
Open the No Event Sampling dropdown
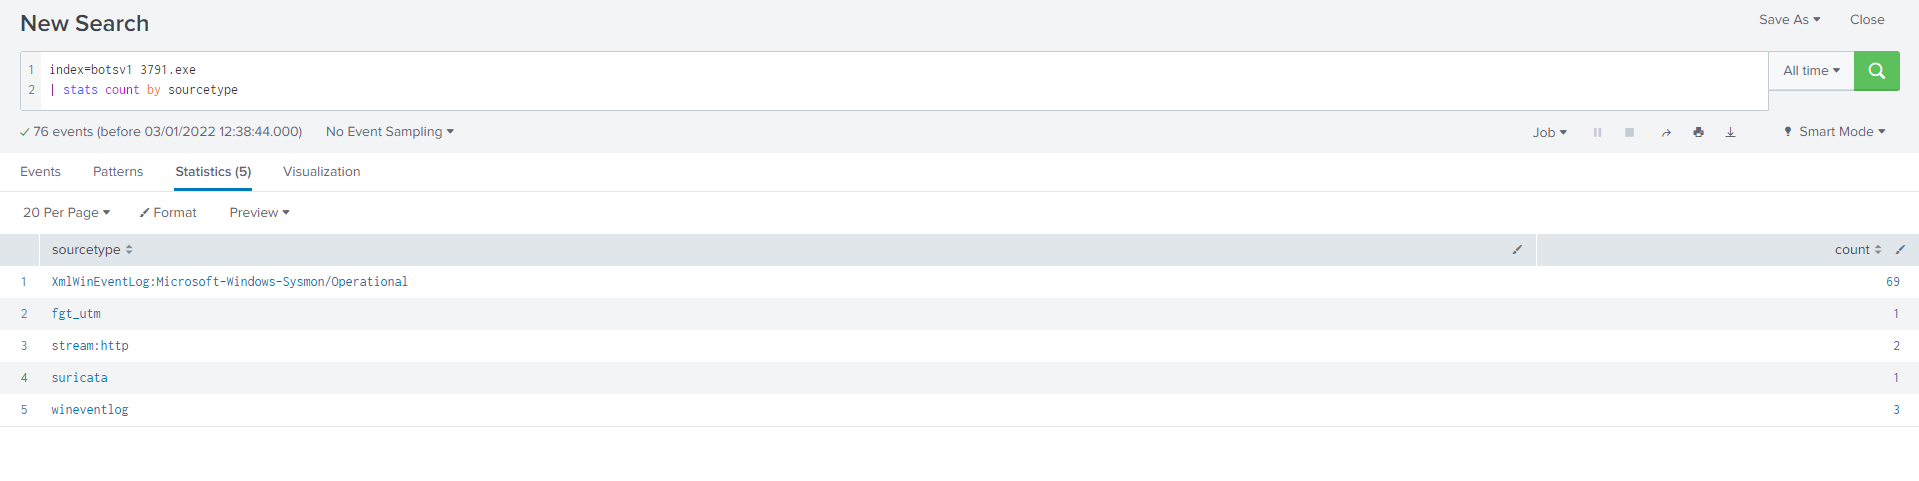click(x=389, y=132)
